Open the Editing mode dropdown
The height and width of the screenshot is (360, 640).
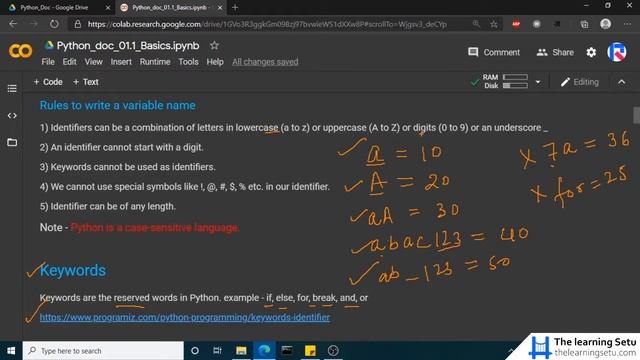pyautogui.click(x=580, y=82)
